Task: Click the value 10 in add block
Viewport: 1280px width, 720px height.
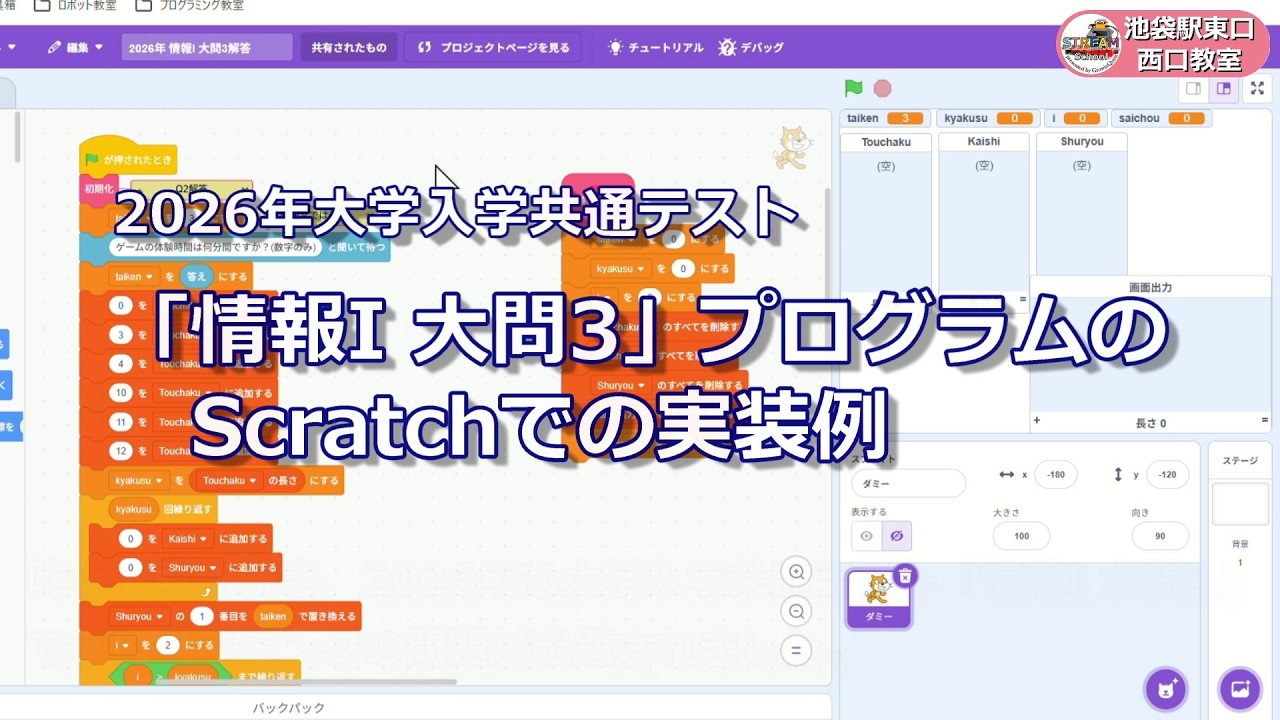Action: click(121, 393)
